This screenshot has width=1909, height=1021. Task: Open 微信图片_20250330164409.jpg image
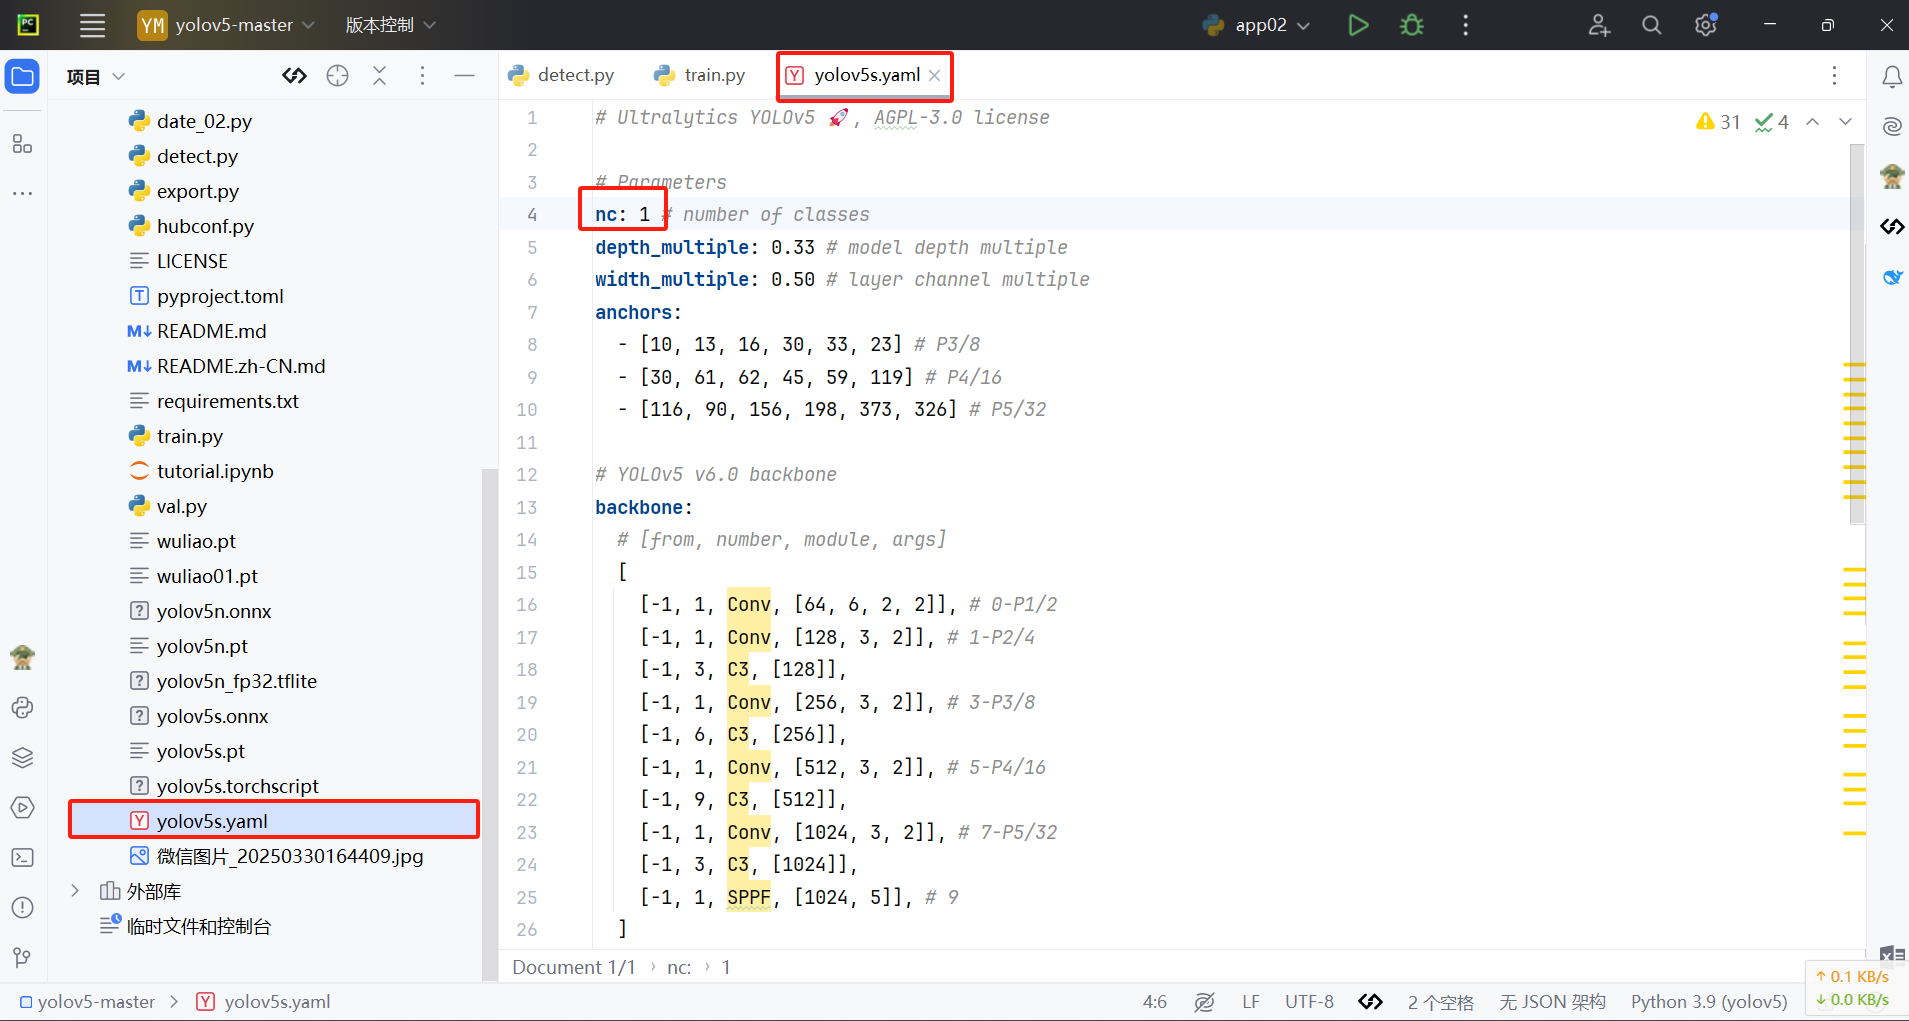(289, 856)
